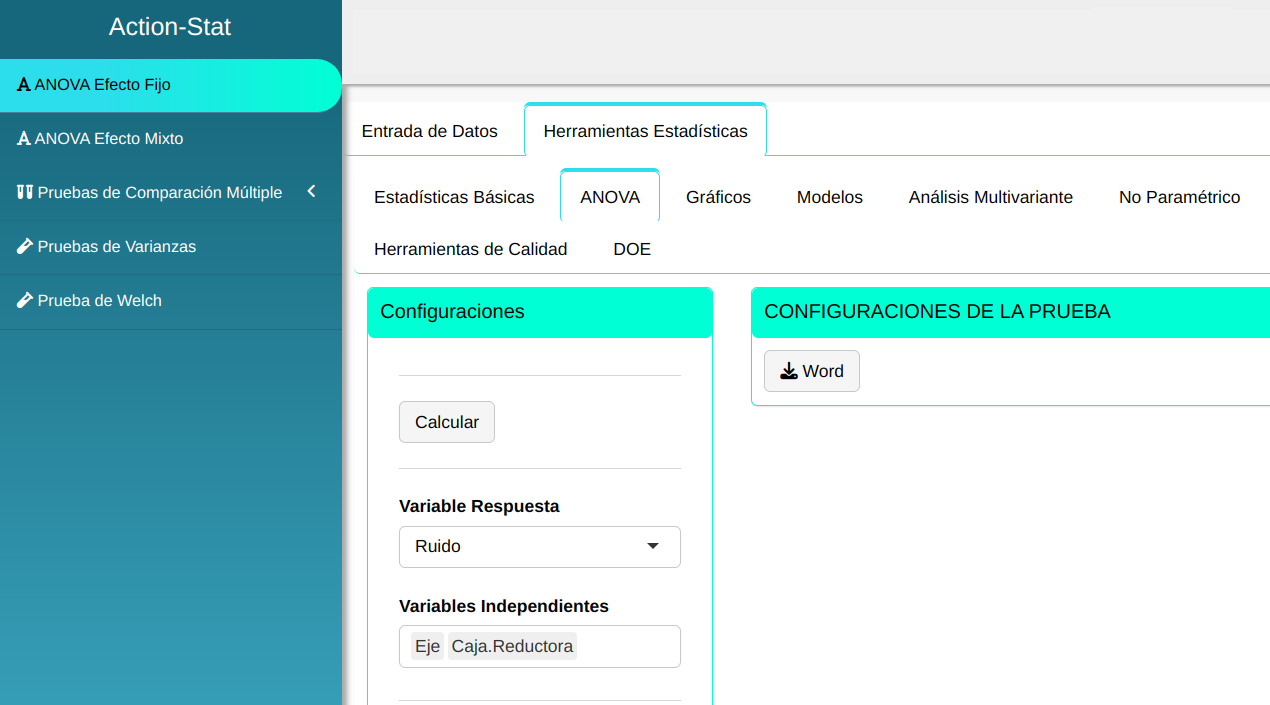Switch to the Entrada de Datos tab
Image resolution: width=1270 pixels, height=705 pixels.
(x=429, y=131)
